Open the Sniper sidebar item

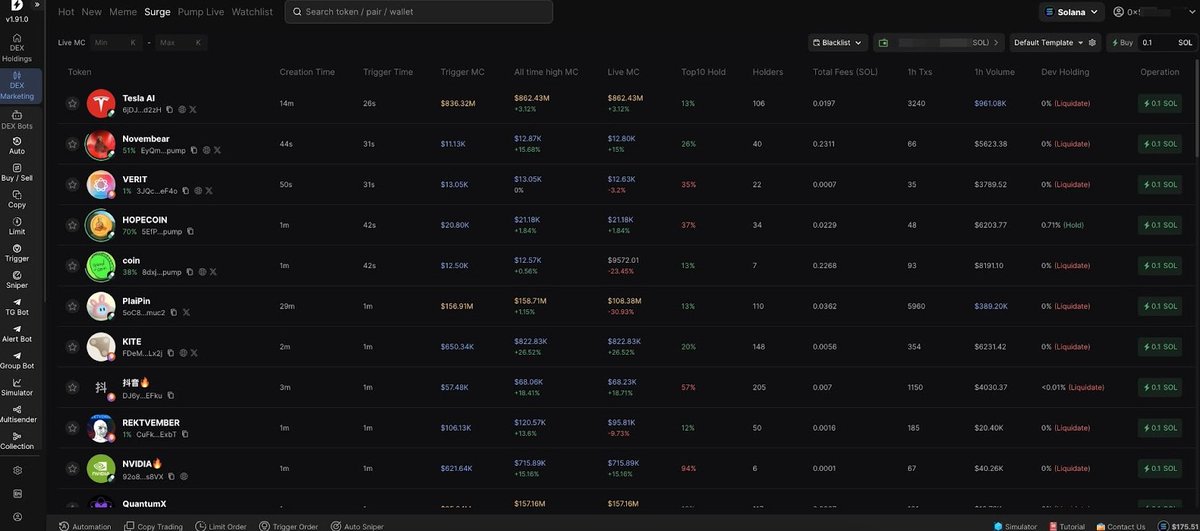pos(17,280)
